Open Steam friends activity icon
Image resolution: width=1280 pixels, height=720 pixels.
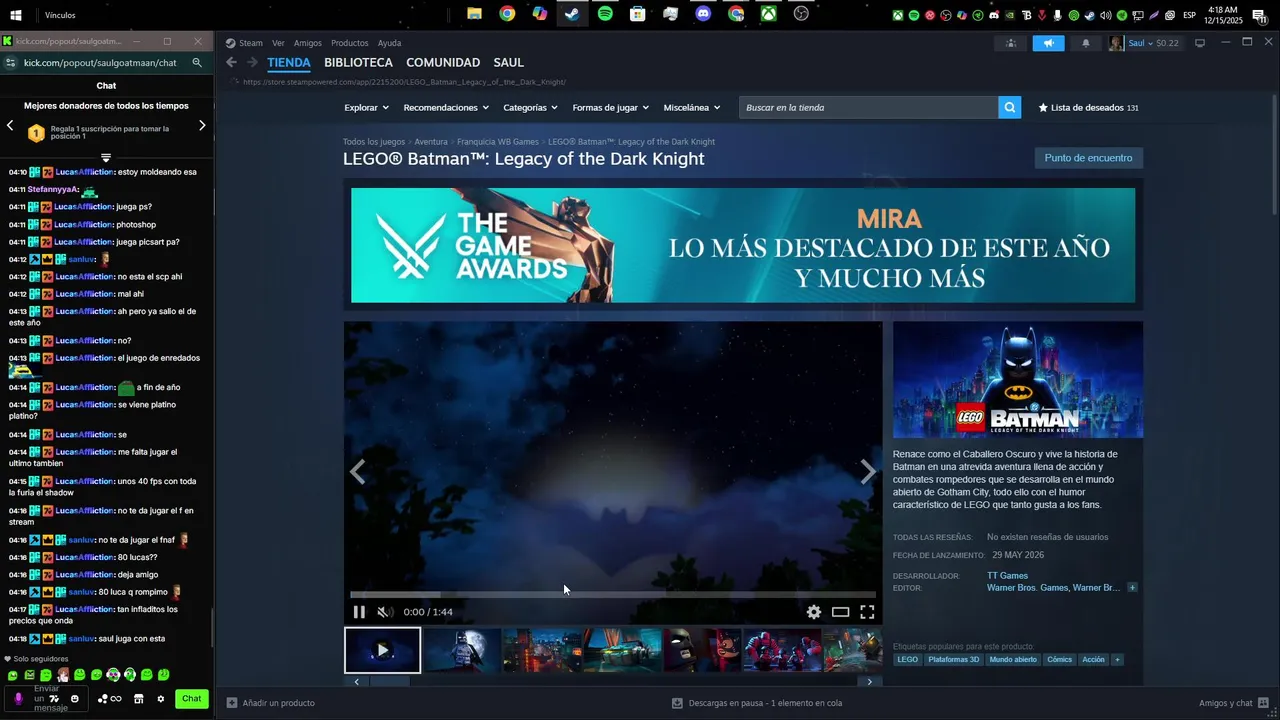pos(1010,43)
